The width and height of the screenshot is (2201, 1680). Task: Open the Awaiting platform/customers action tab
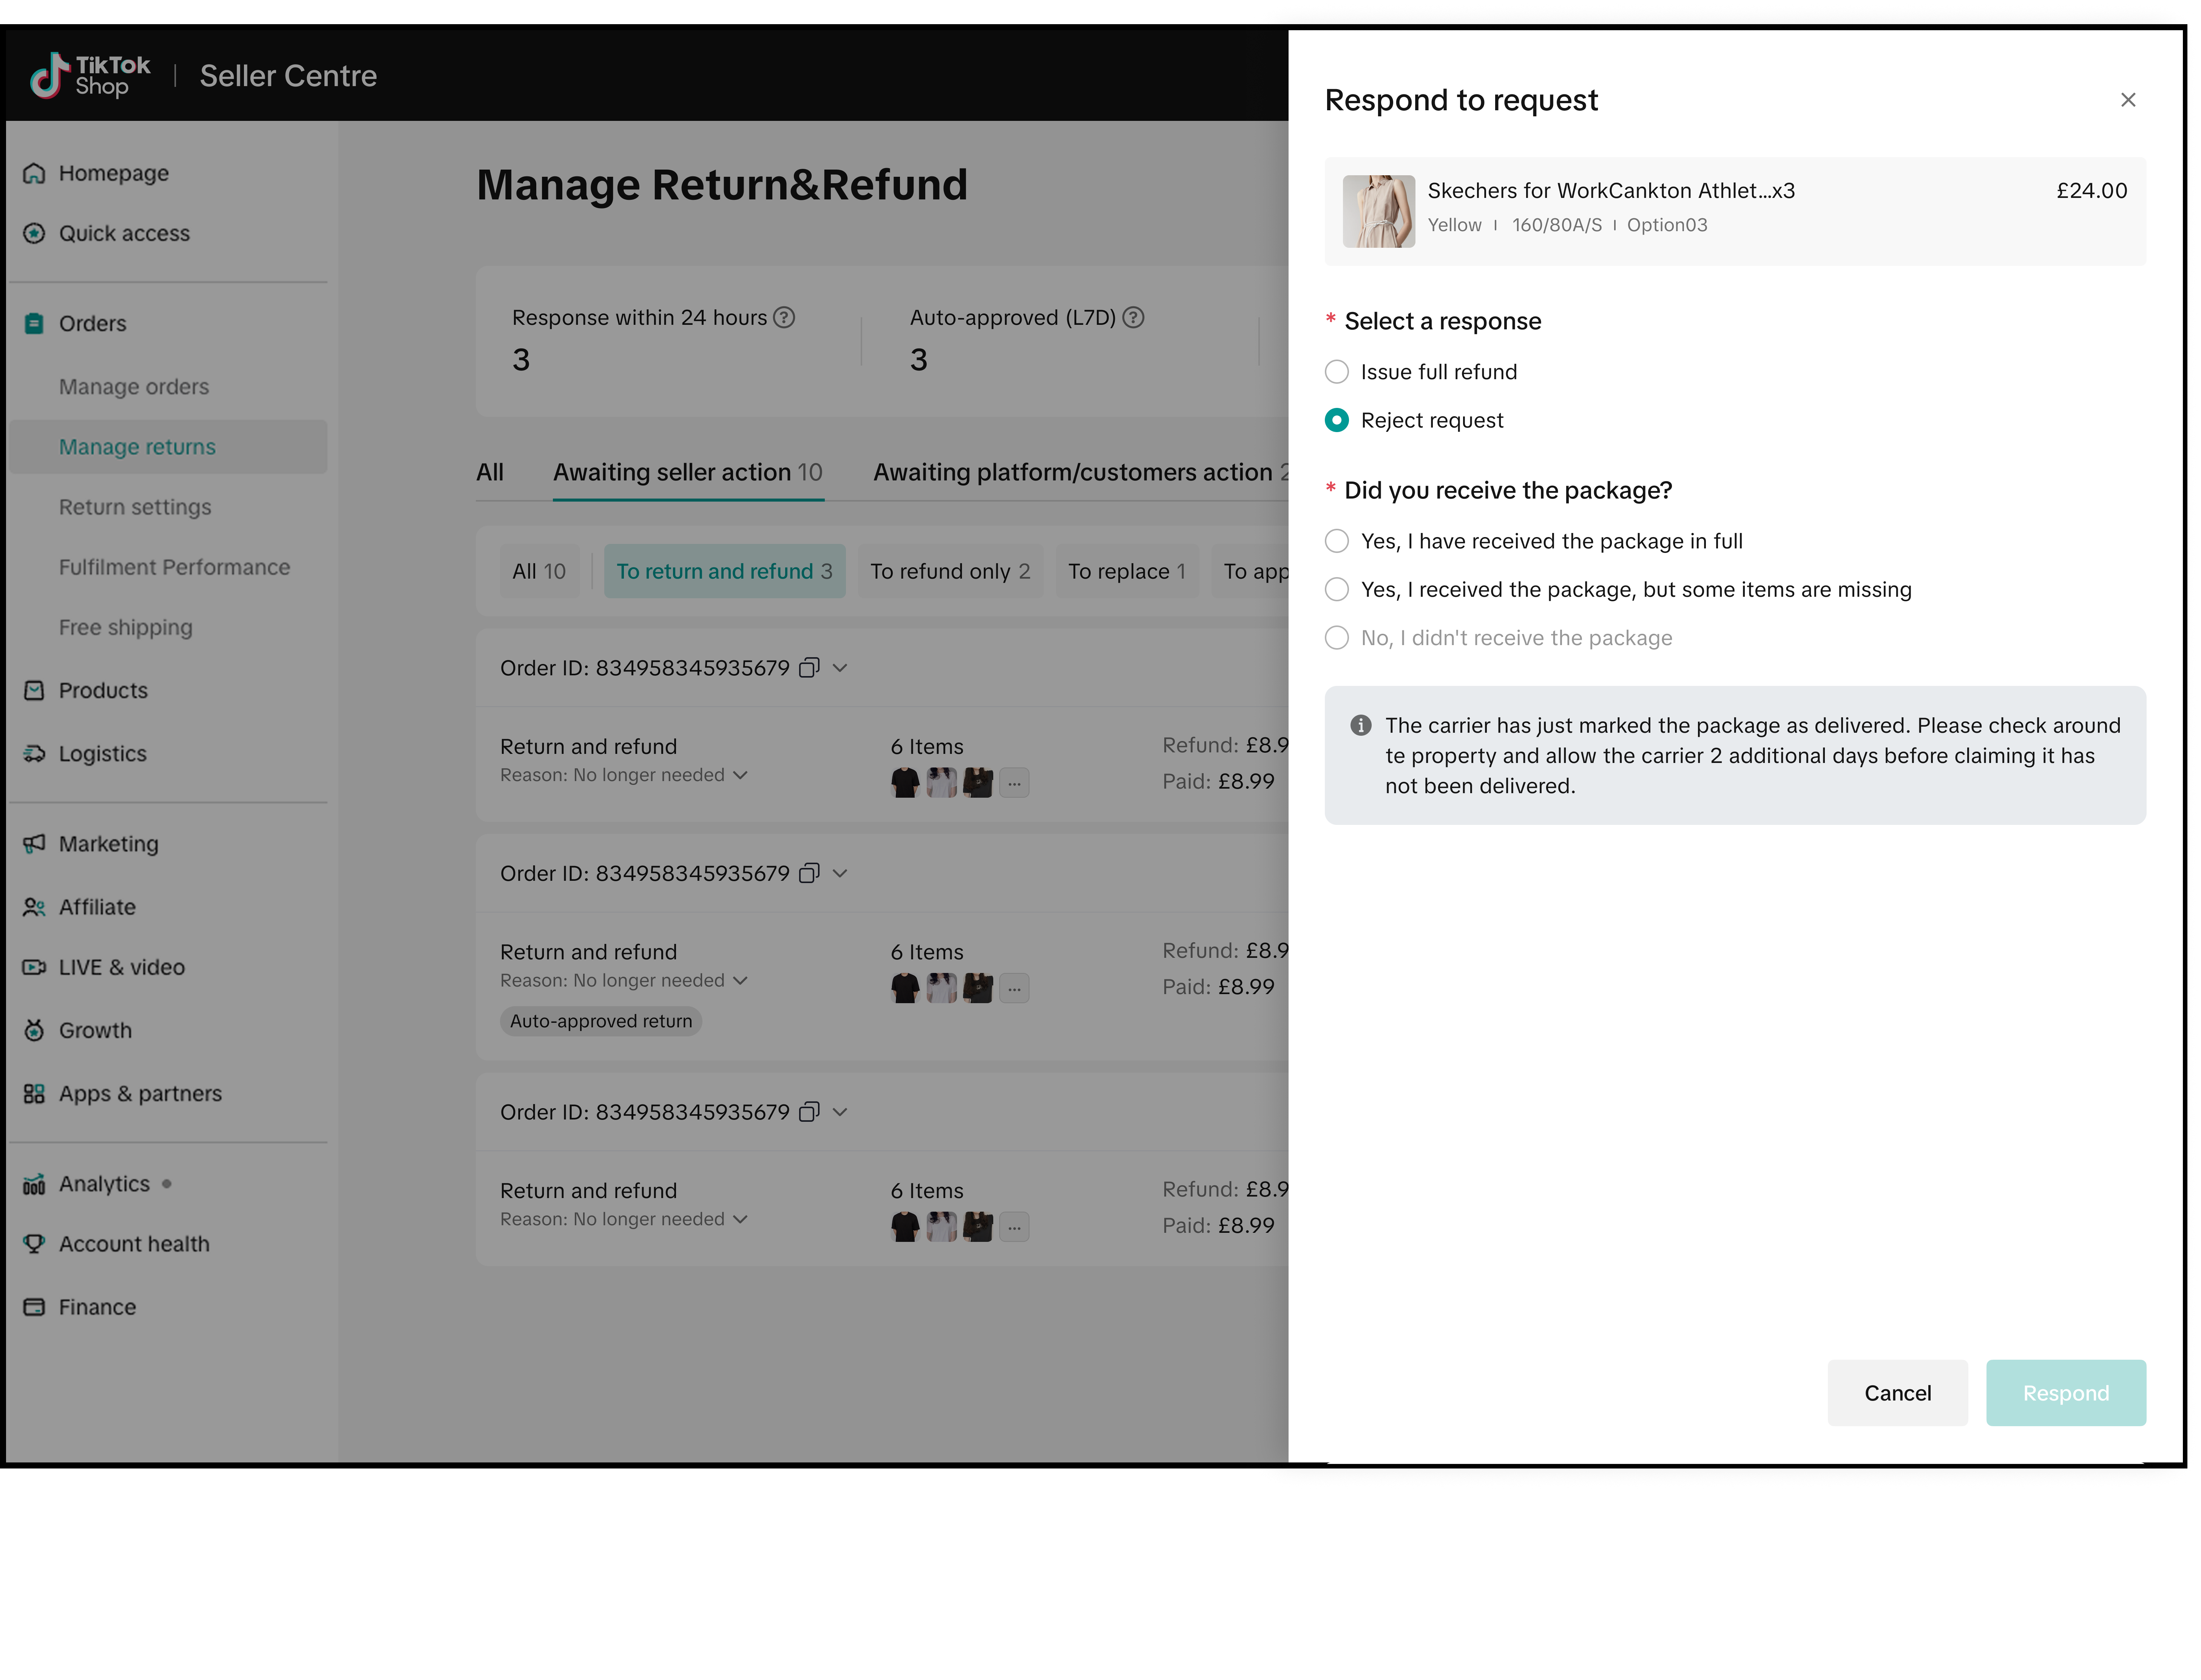click(1080, 472)
